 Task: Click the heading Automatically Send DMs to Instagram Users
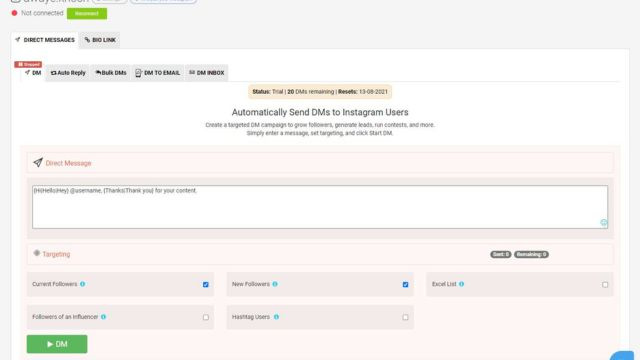pos(320,112)
